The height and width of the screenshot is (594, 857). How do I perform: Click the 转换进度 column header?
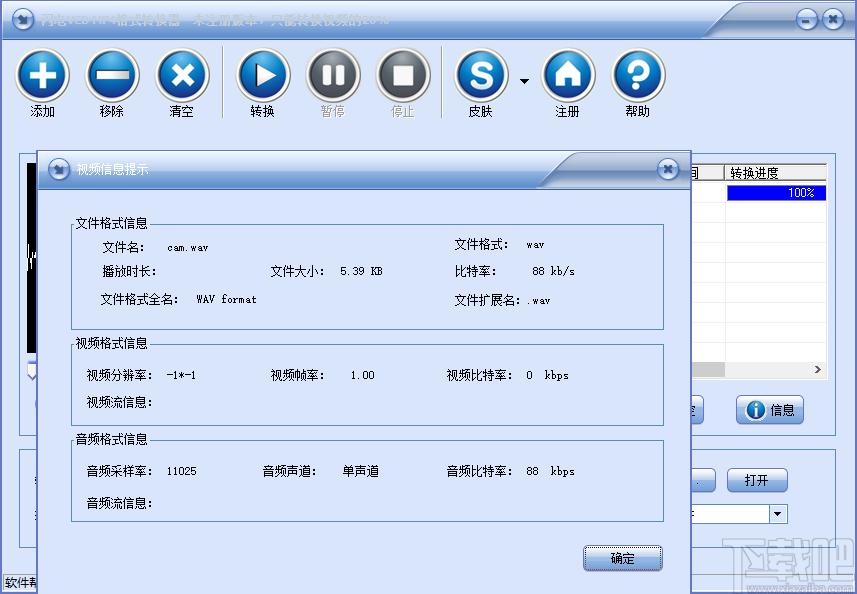(x=775, y=173)
